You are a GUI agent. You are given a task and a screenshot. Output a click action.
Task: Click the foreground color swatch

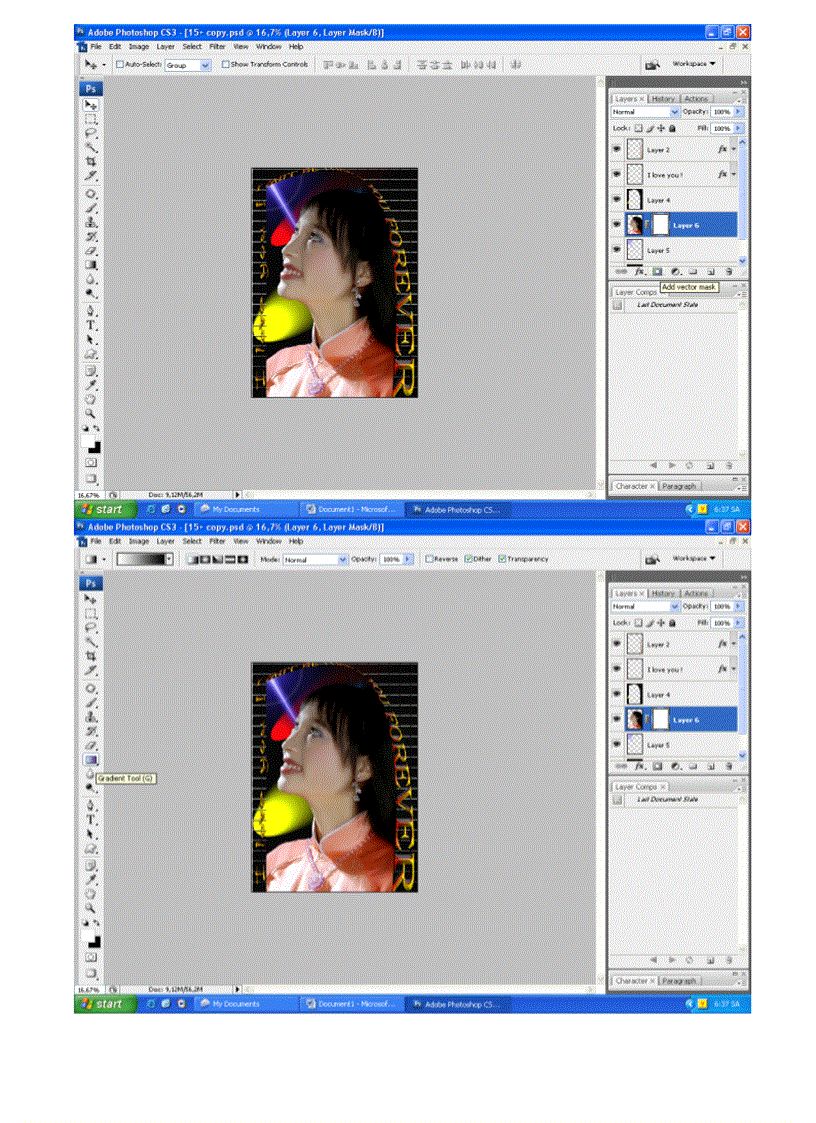pyautogui.click(x=89, y=936)
